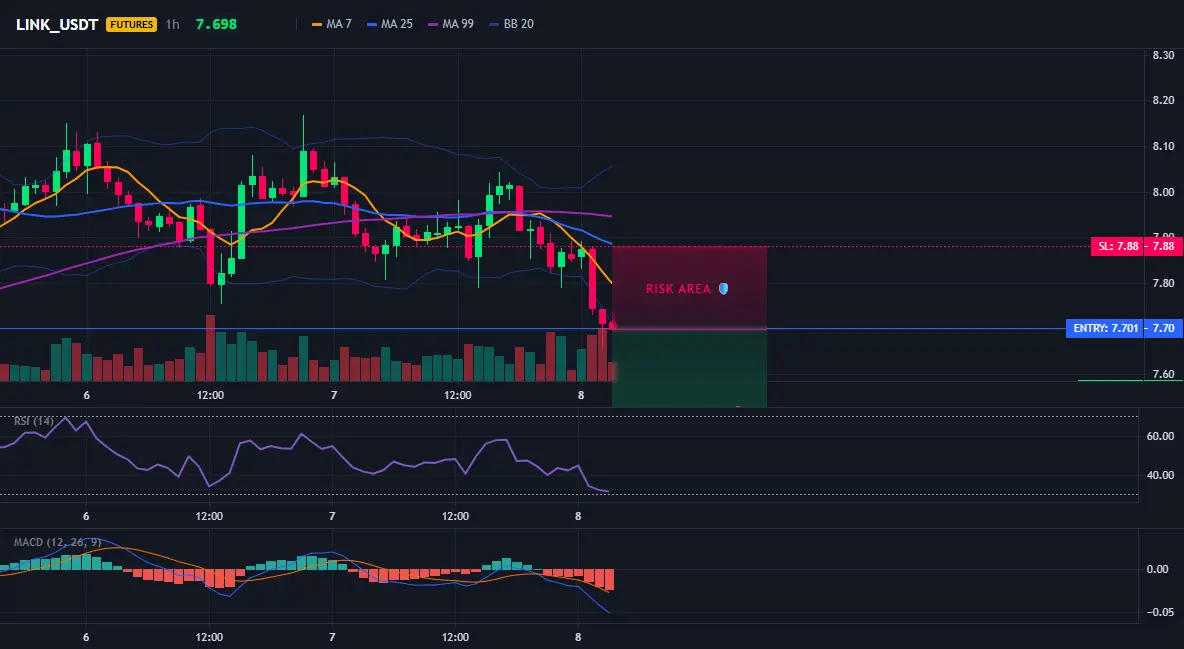Click the LINK_USDT symbol title

[x=57, y=24]
